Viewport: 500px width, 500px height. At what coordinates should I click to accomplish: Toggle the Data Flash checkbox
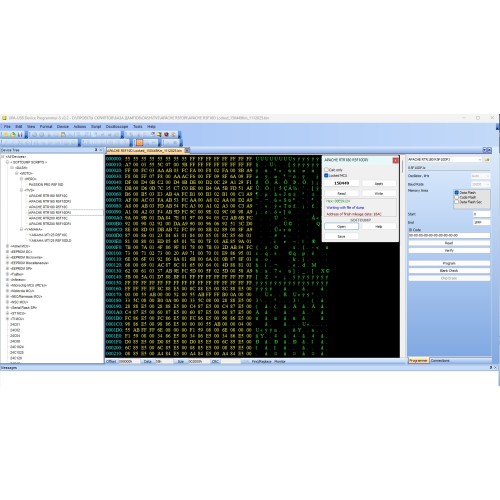[457, 193]
